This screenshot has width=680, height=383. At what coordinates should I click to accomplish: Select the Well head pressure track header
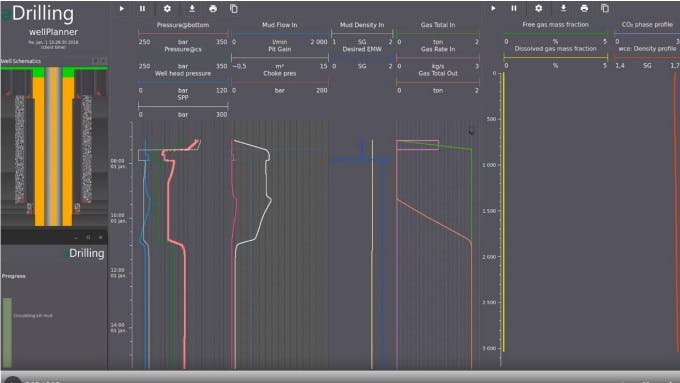point(183,74)
